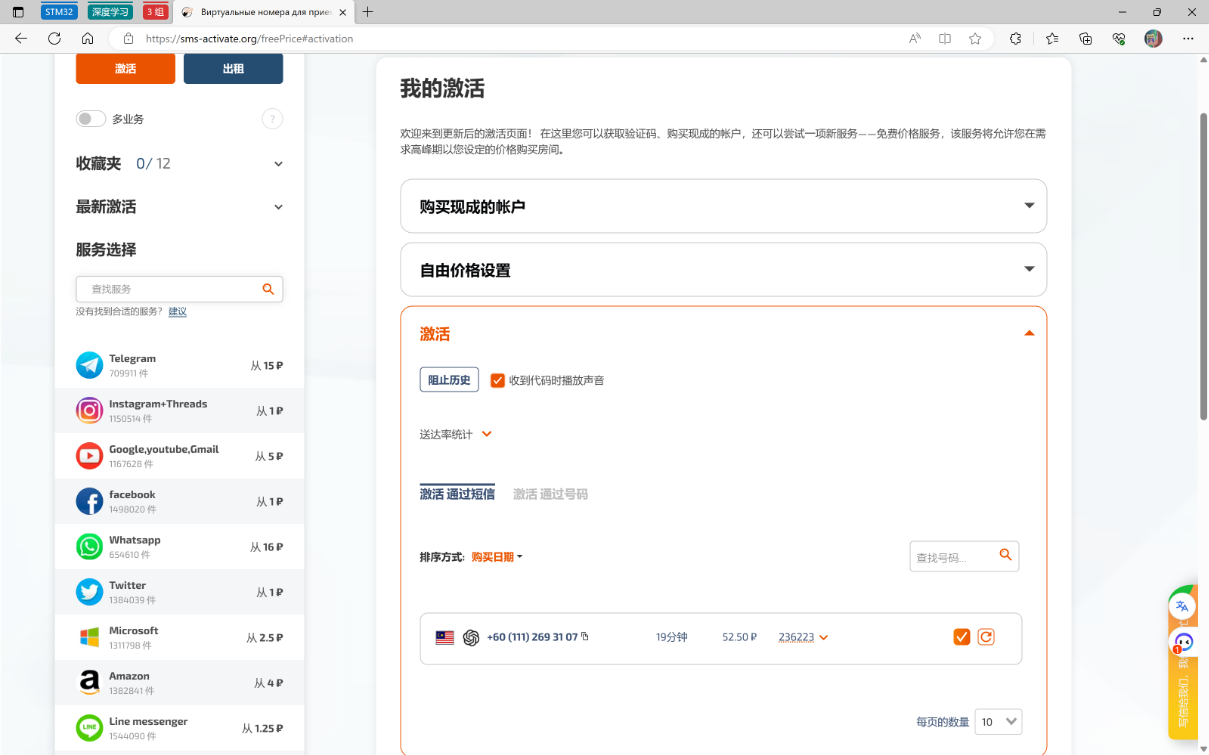Go back using the browser back arrow

[x=21, y=38]
